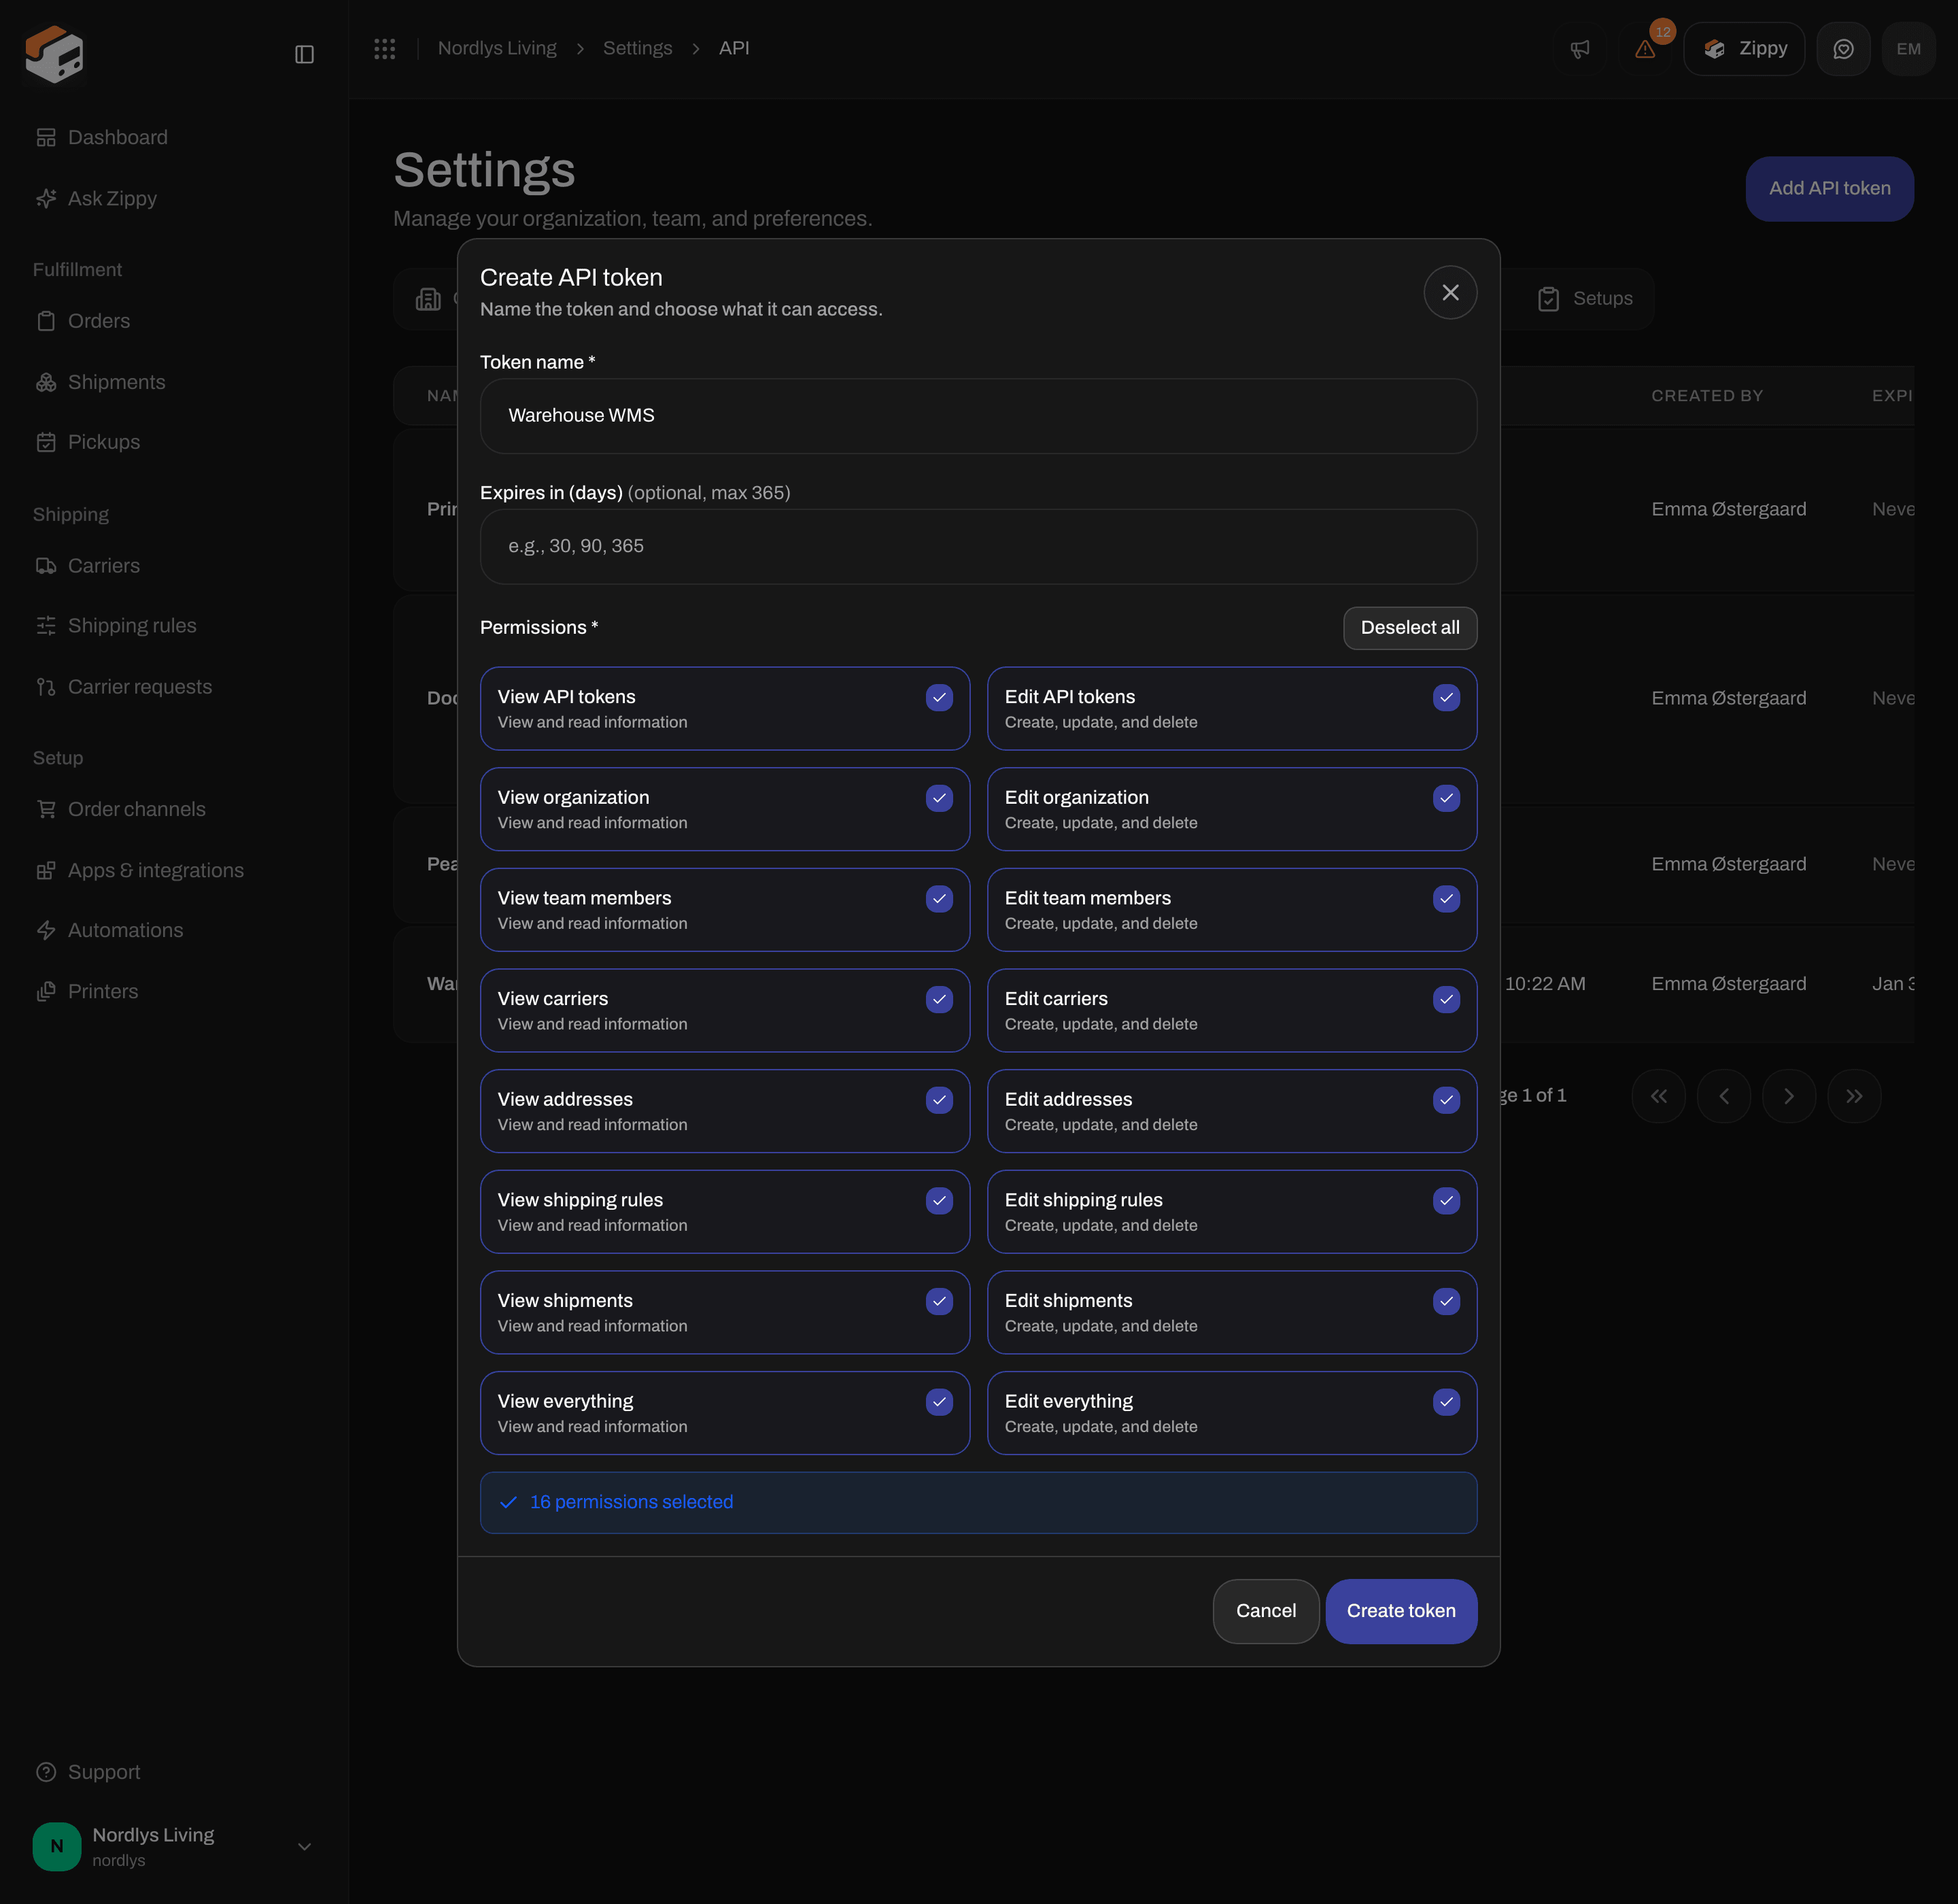
Task: Click the Deselect all button
Action: coord(1410,628)
